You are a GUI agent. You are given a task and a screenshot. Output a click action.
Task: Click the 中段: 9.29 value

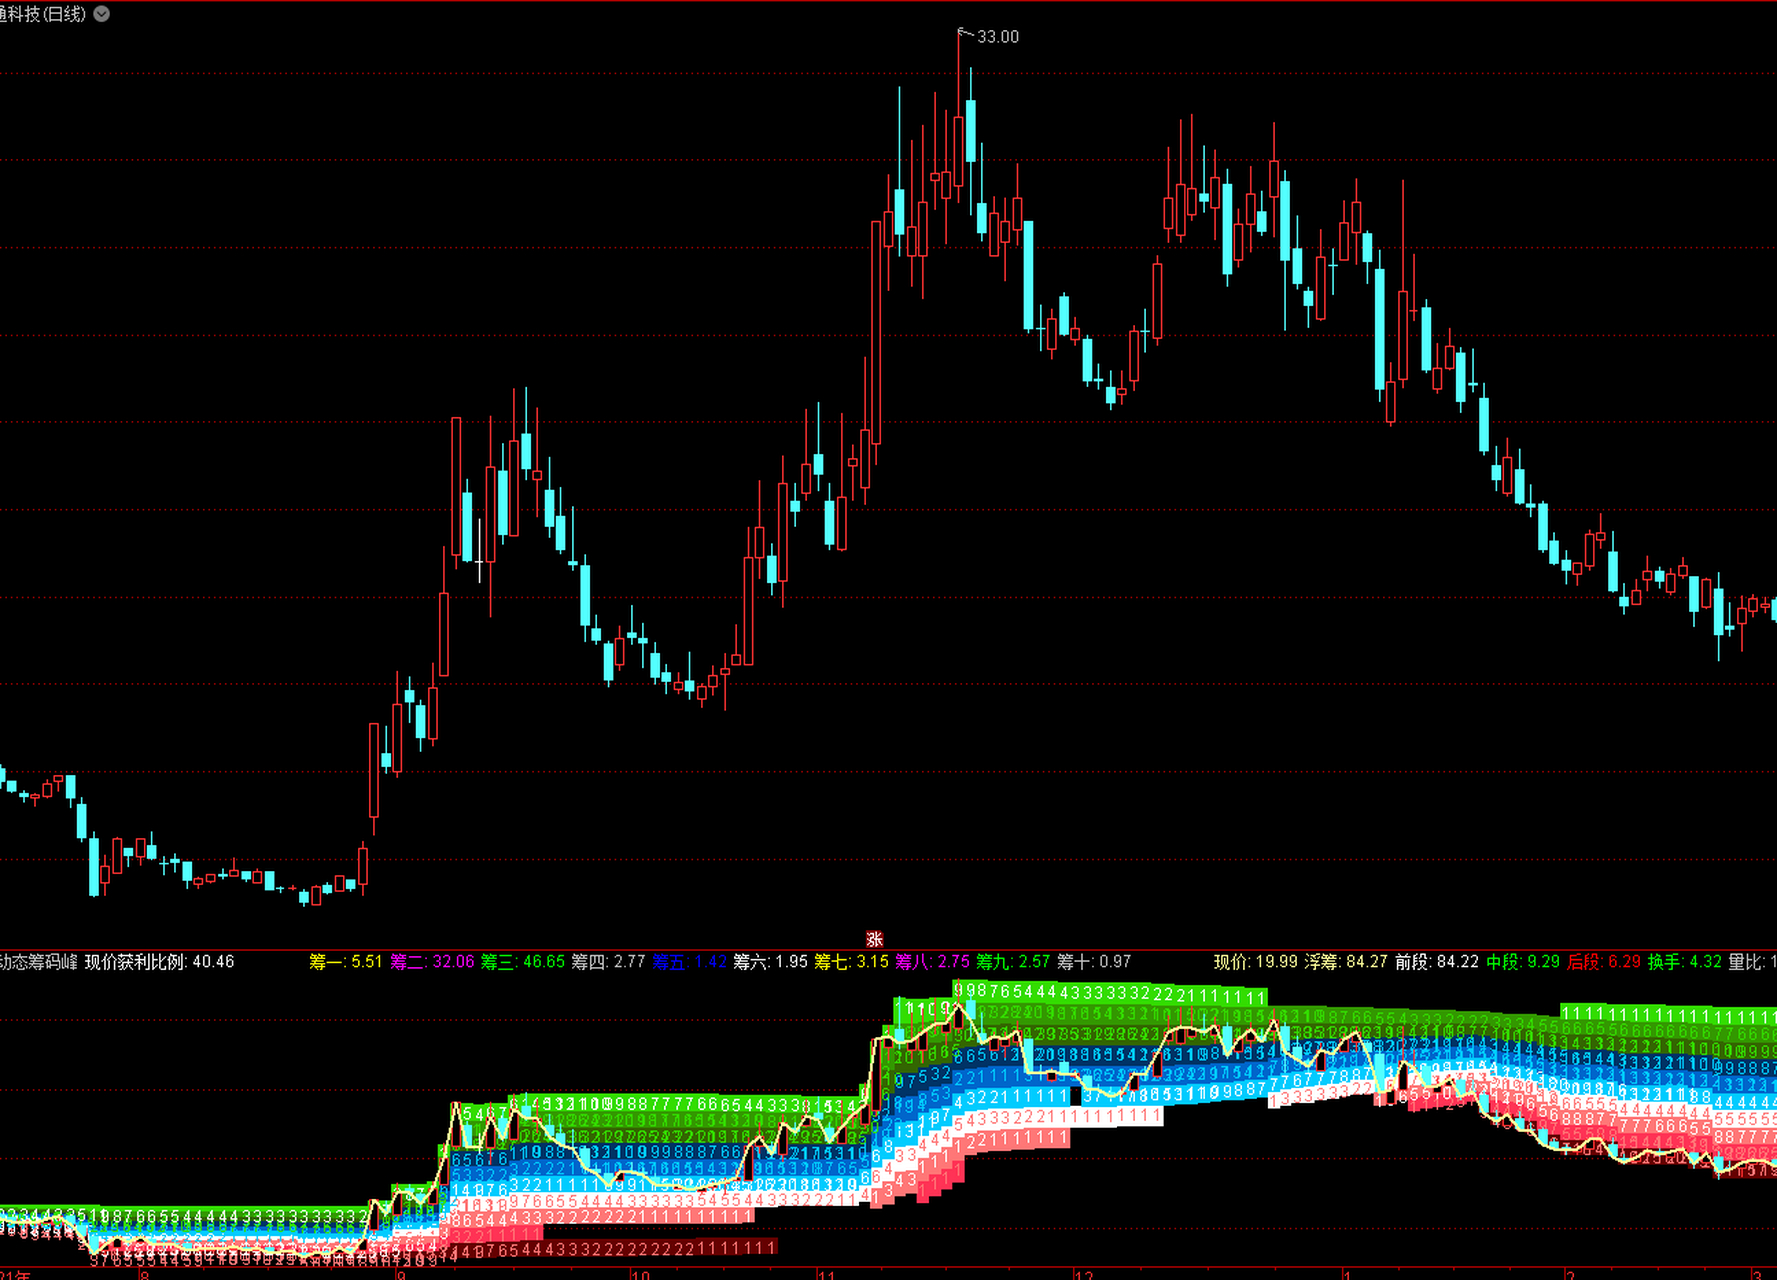pos(1523,962)
